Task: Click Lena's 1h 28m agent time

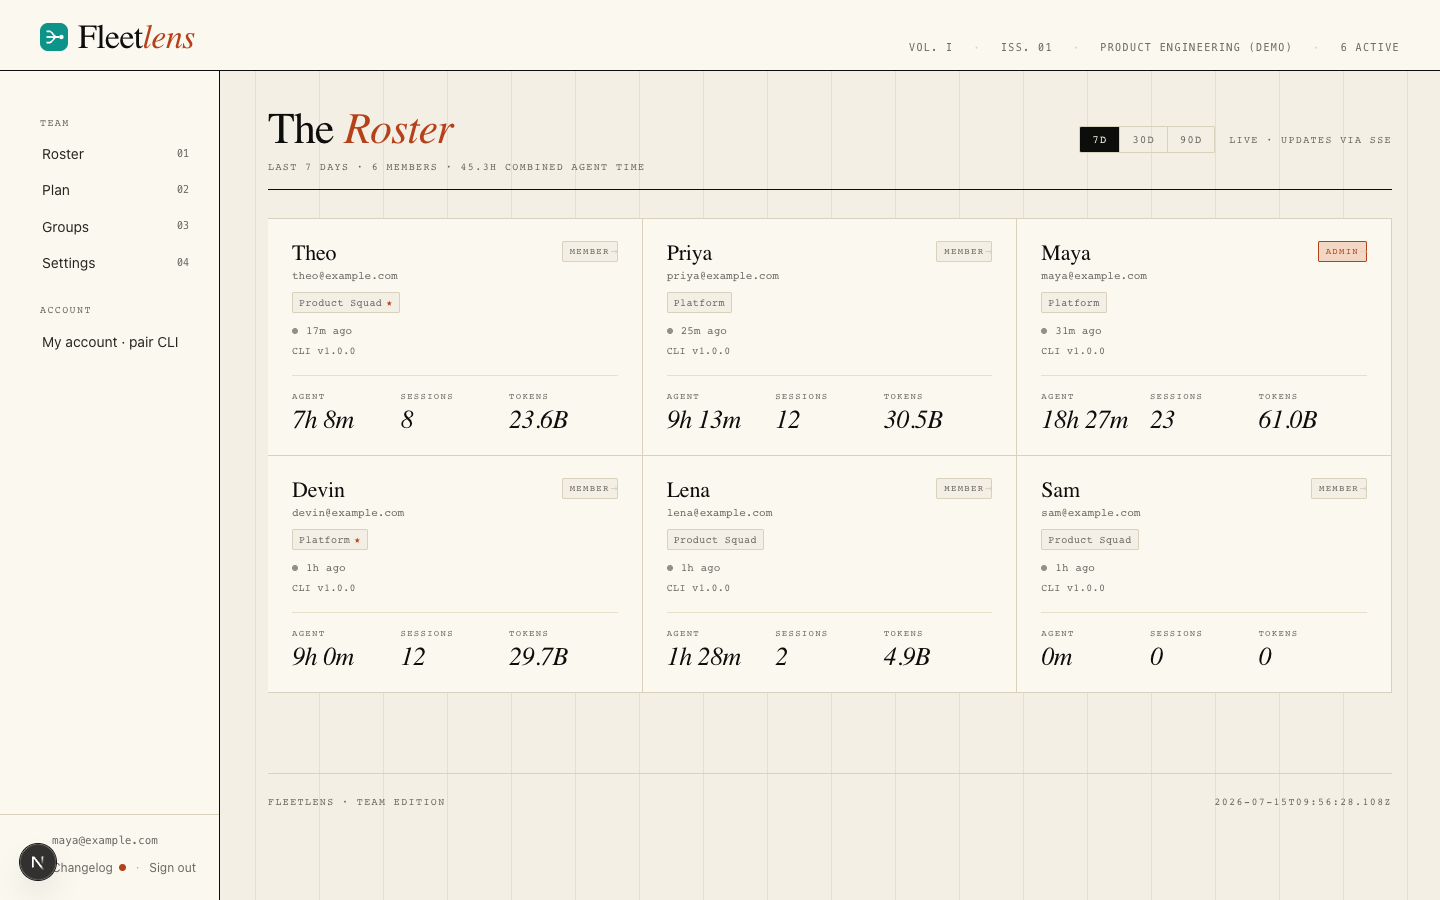Action: (x=704, y=657)
